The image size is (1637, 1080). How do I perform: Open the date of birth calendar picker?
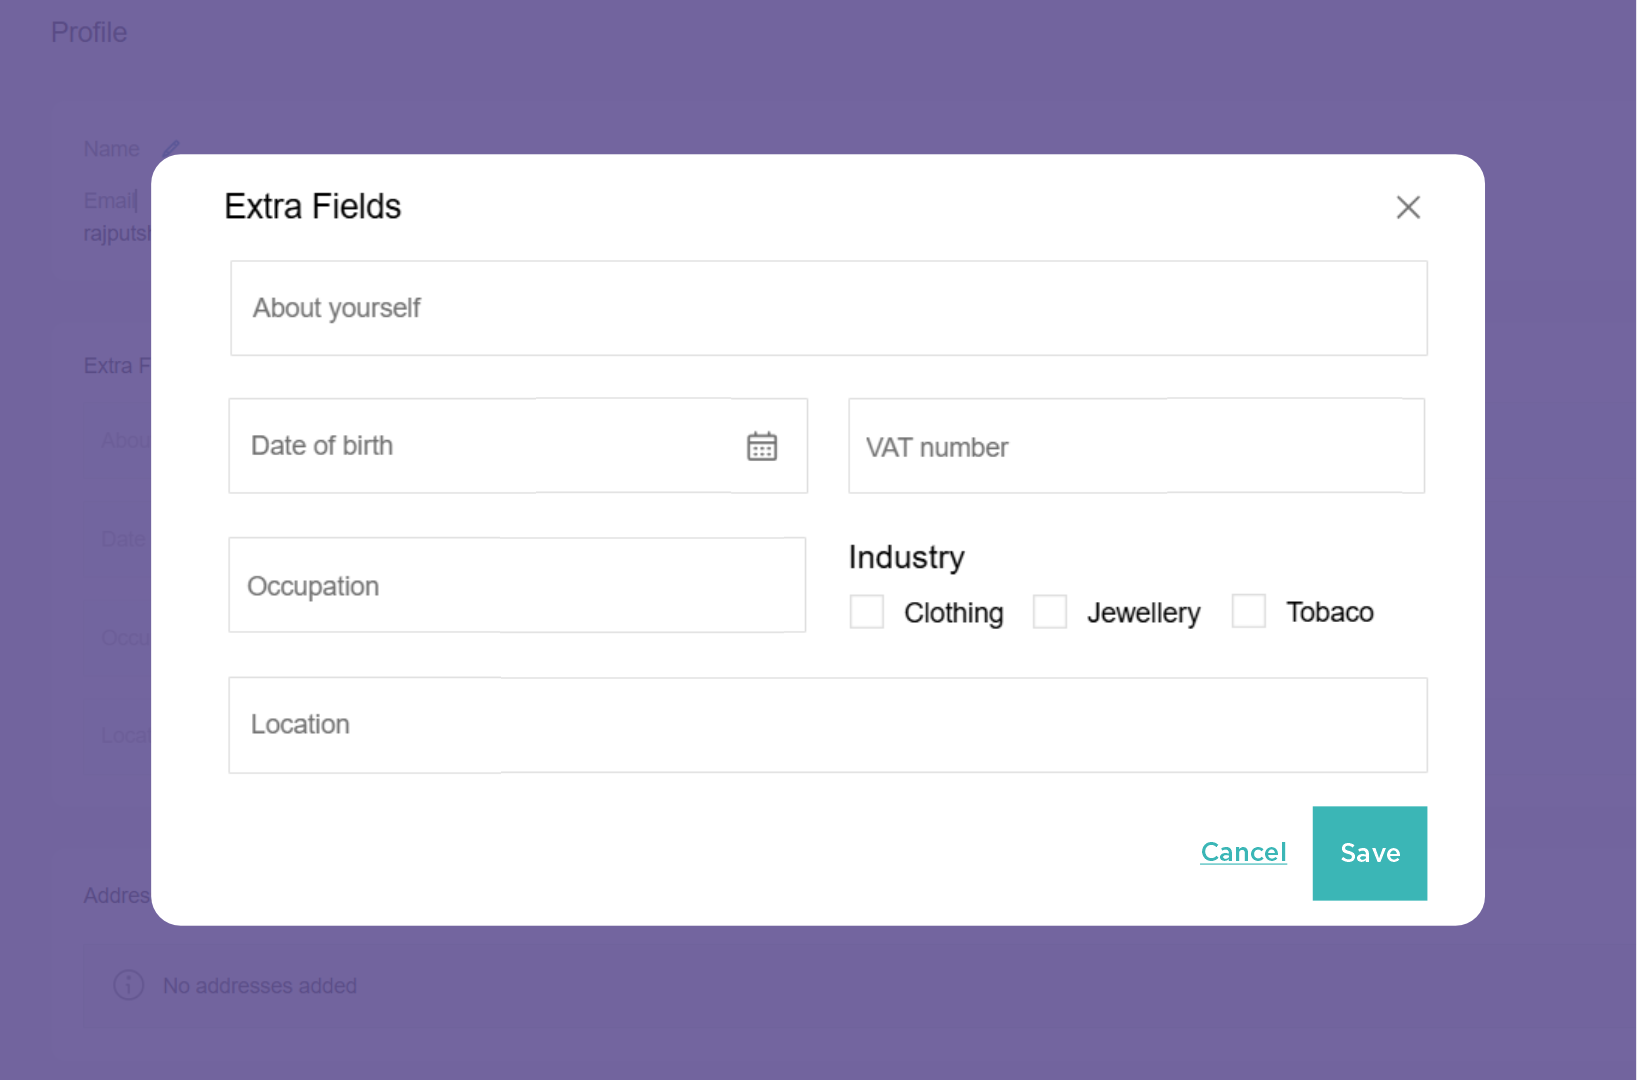[x=762, y=446]
